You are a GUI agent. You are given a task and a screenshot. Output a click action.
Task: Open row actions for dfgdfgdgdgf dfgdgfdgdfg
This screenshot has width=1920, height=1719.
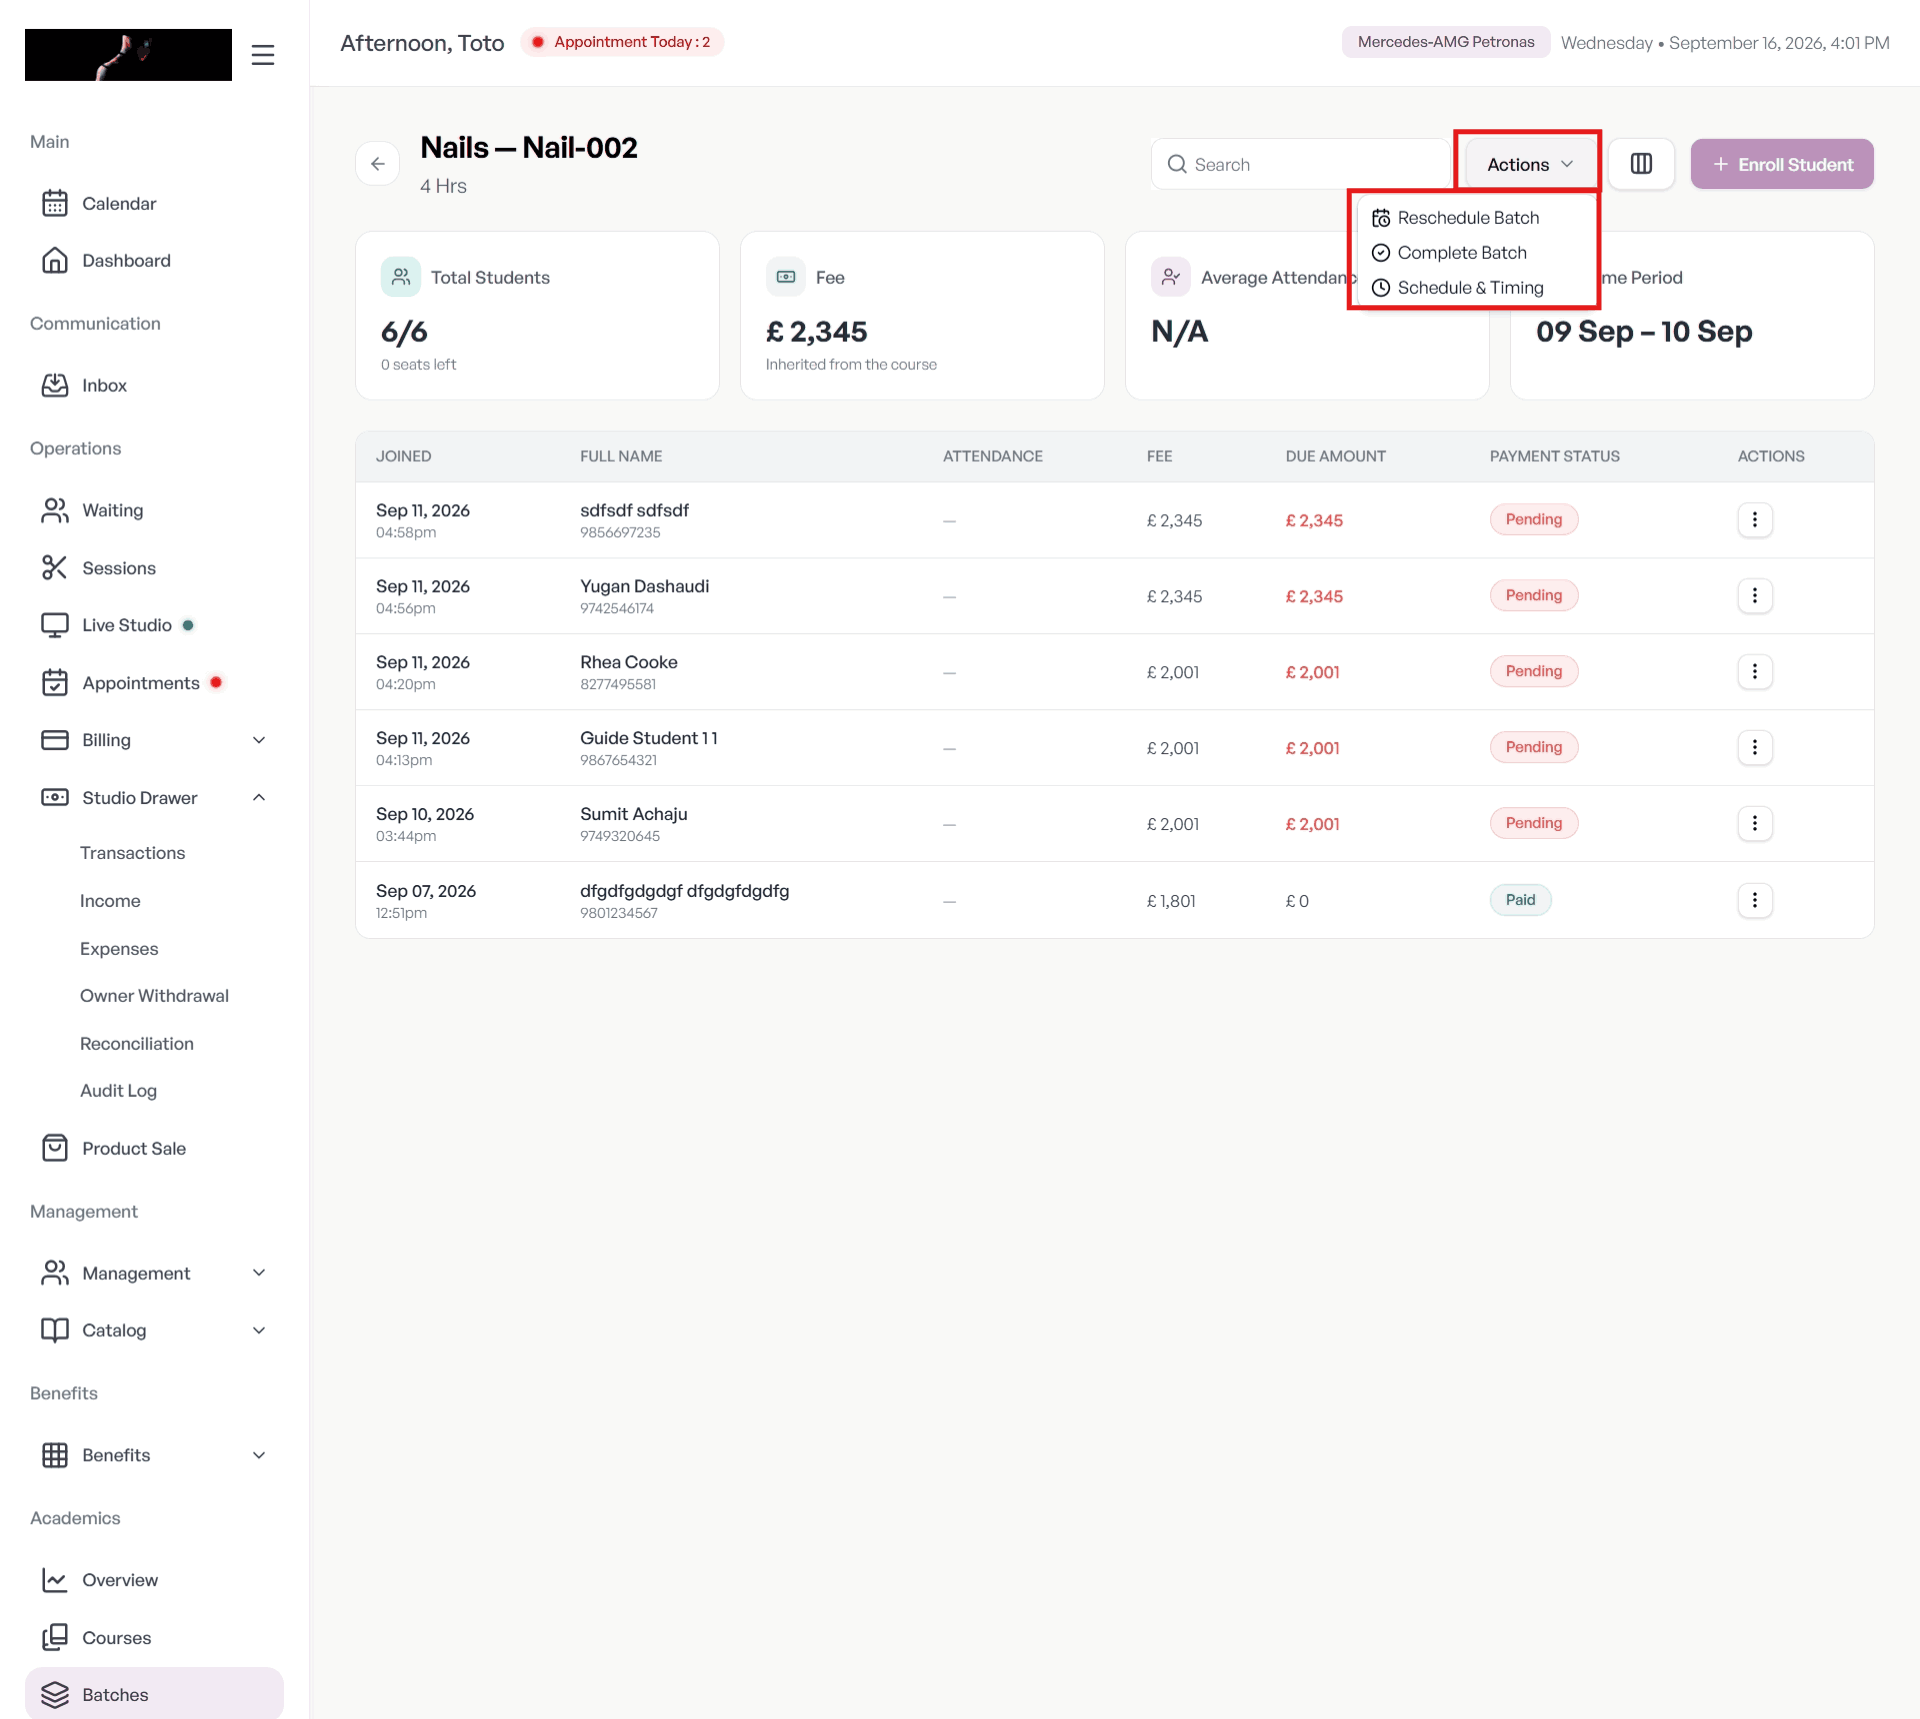1755,901
